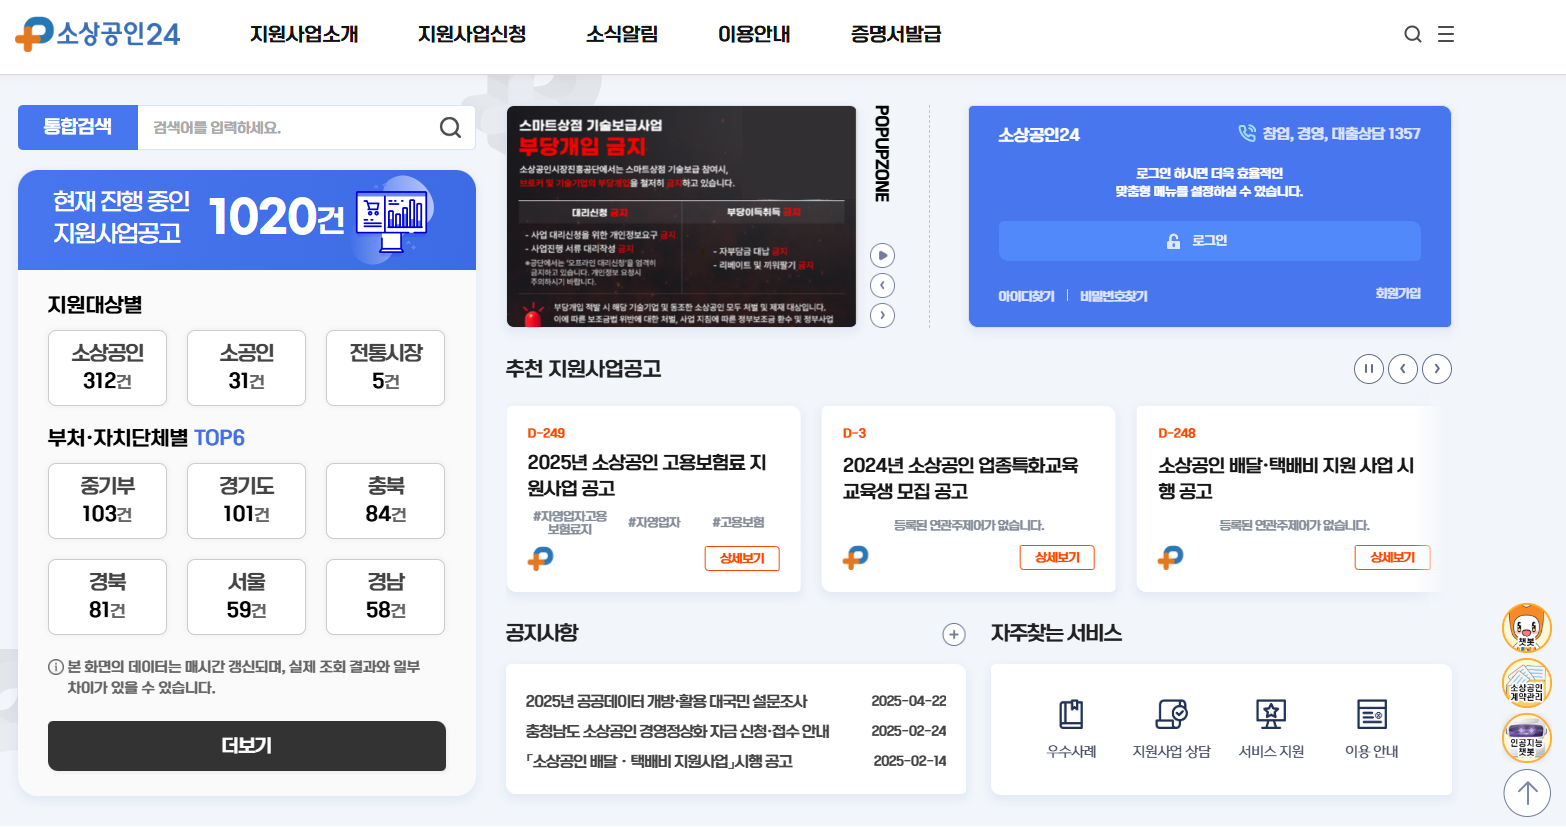Click the 더보기 button
Image resolution: width=1566 pixels, height=827 pixels.
(247, 746)
